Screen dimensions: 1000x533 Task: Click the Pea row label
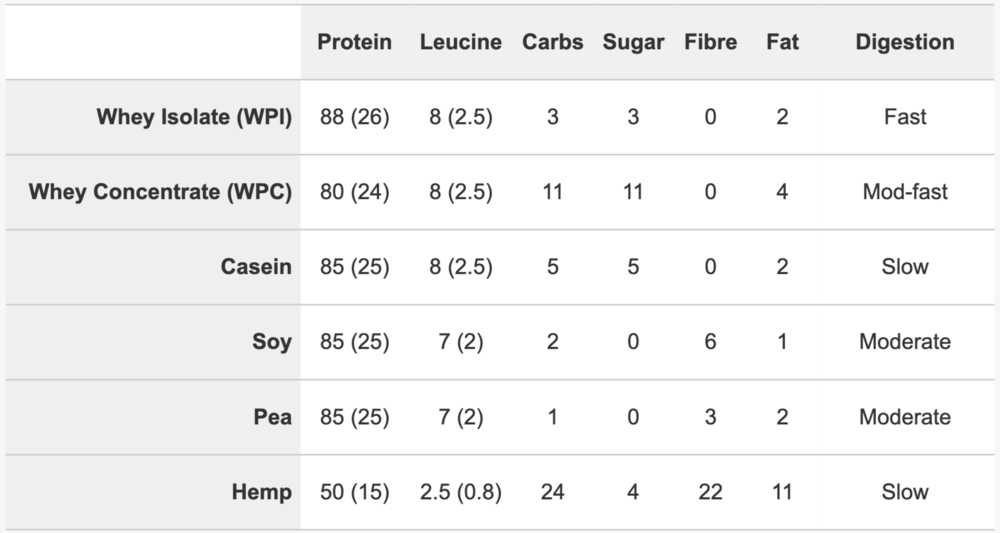tap(272, 417)
